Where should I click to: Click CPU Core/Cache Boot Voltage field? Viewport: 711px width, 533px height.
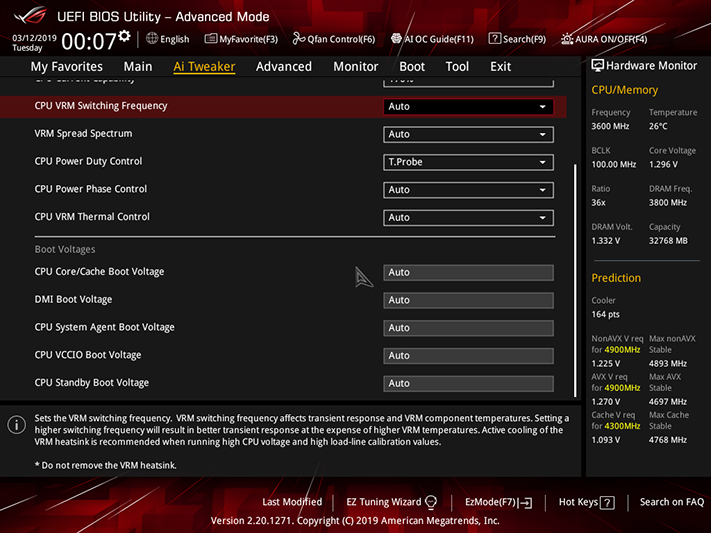(x=468, y=273)
